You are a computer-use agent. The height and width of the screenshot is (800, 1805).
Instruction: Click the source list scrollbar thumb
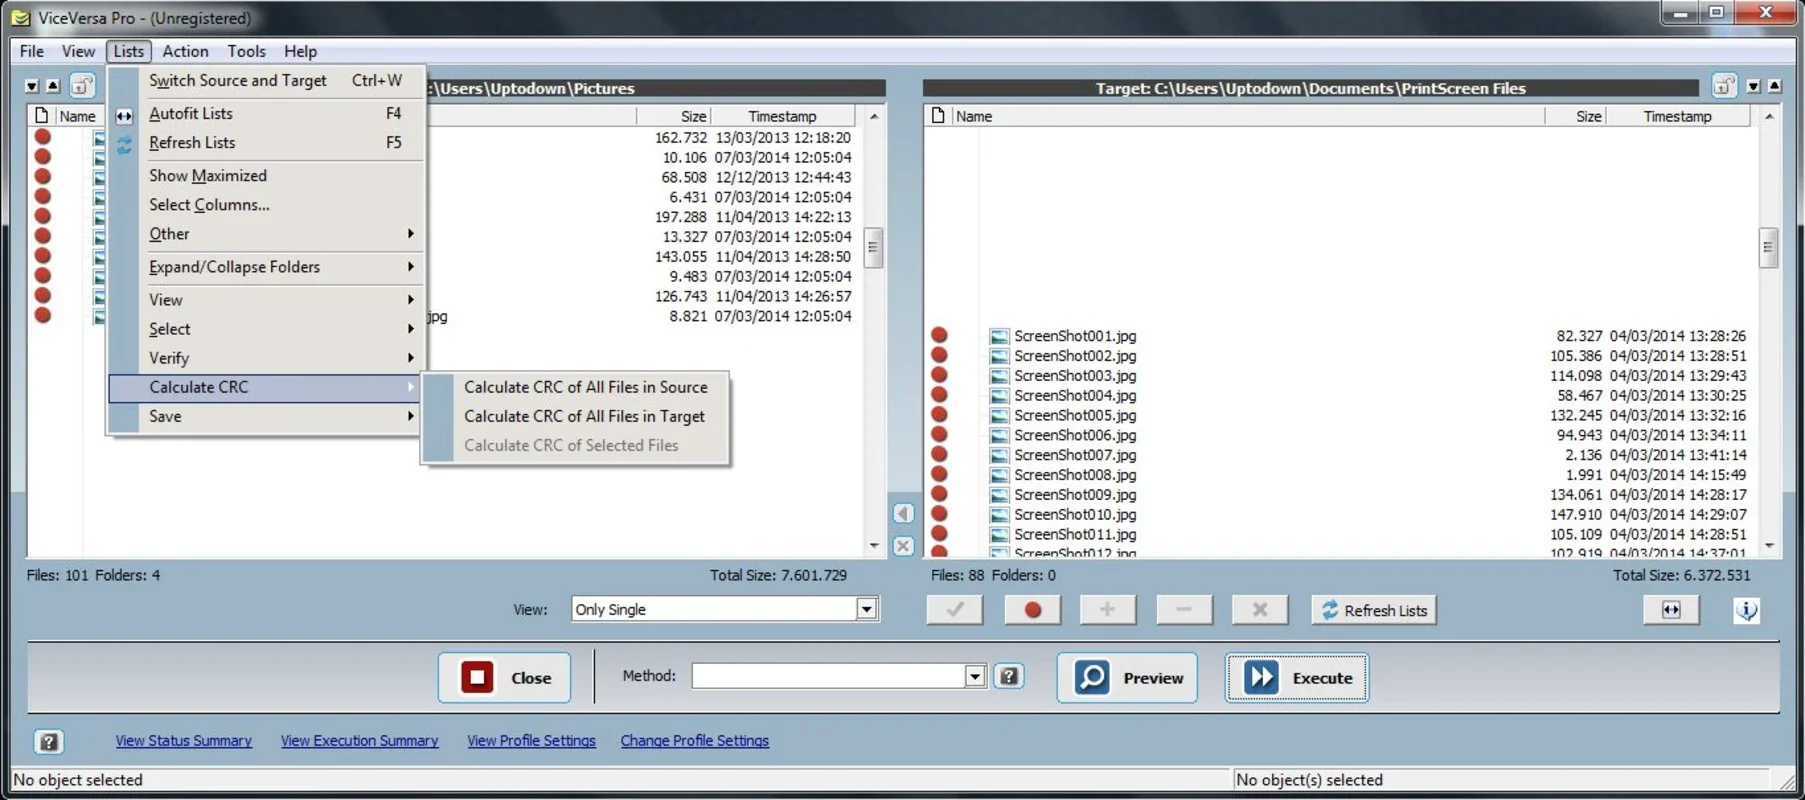[873, 247]
